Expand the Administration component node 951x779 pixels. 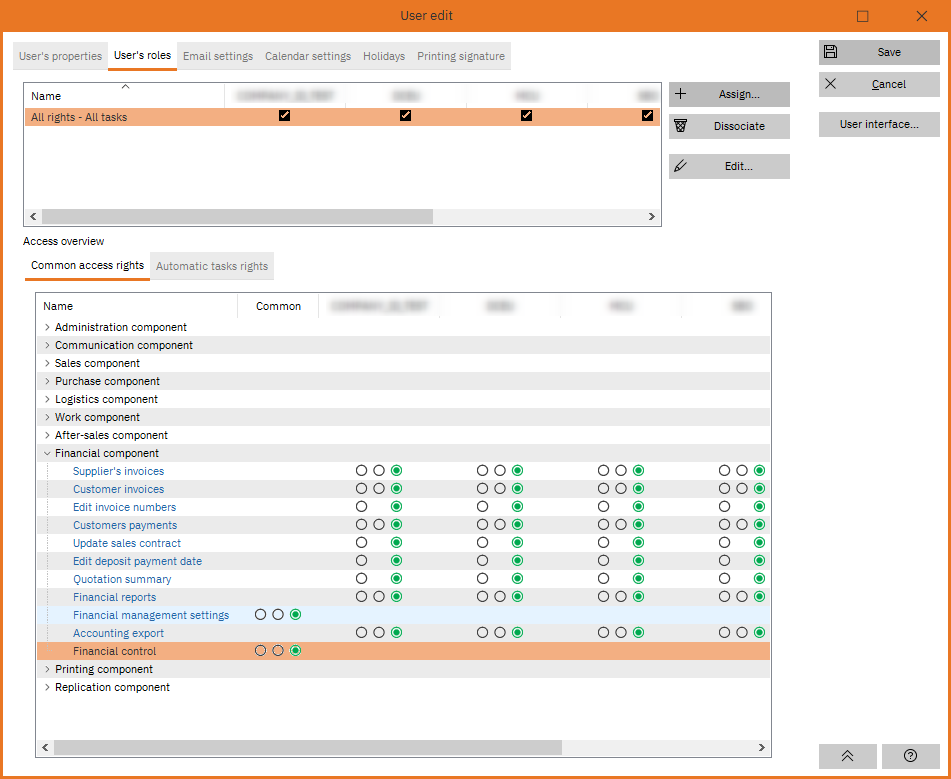[47, 327]
